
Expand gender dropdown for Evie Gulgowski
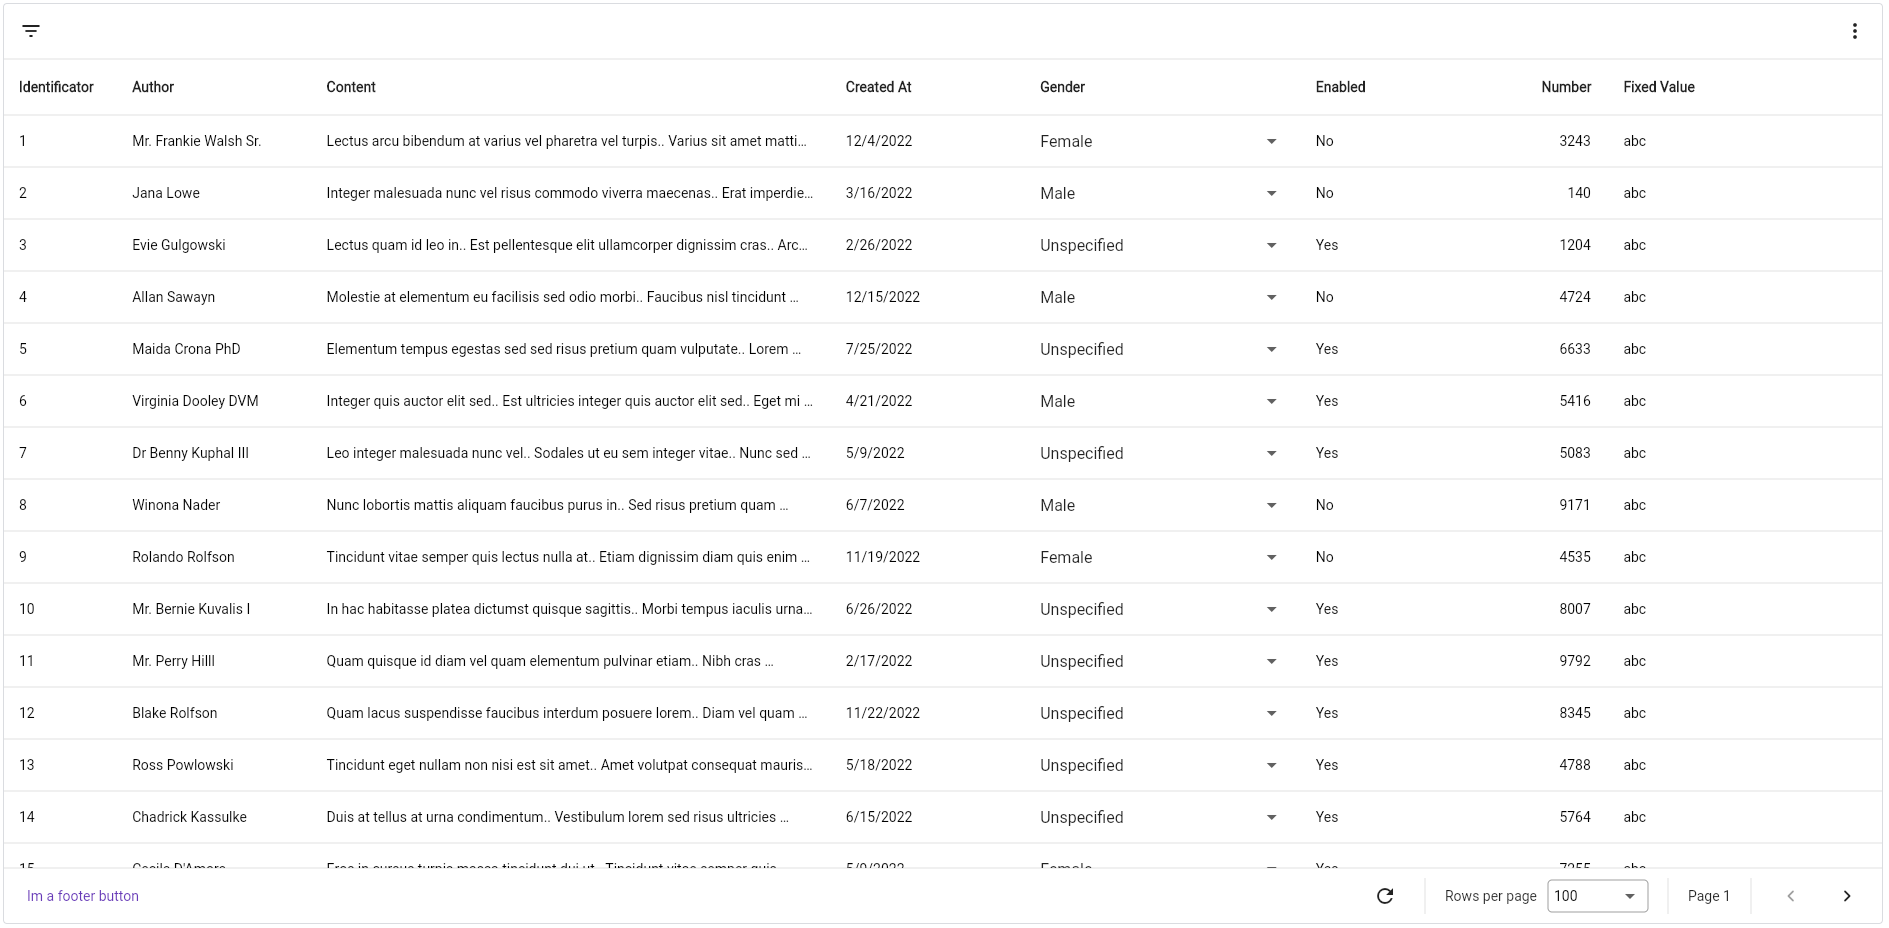(x=1159, y=245)
